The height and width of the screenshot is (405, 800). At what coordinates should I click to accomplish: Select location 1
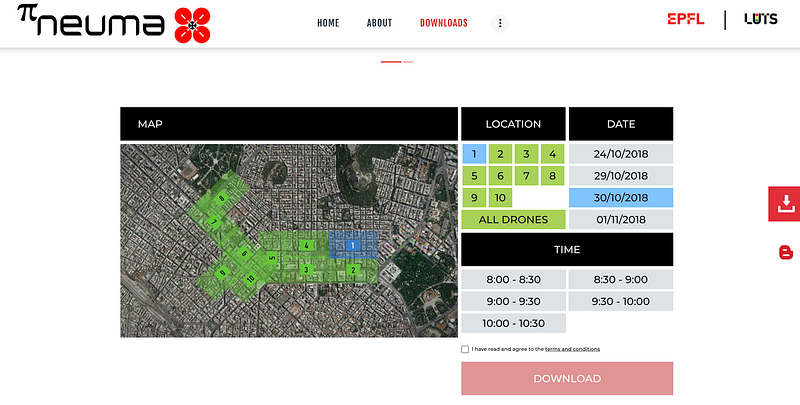click(474, 154)
